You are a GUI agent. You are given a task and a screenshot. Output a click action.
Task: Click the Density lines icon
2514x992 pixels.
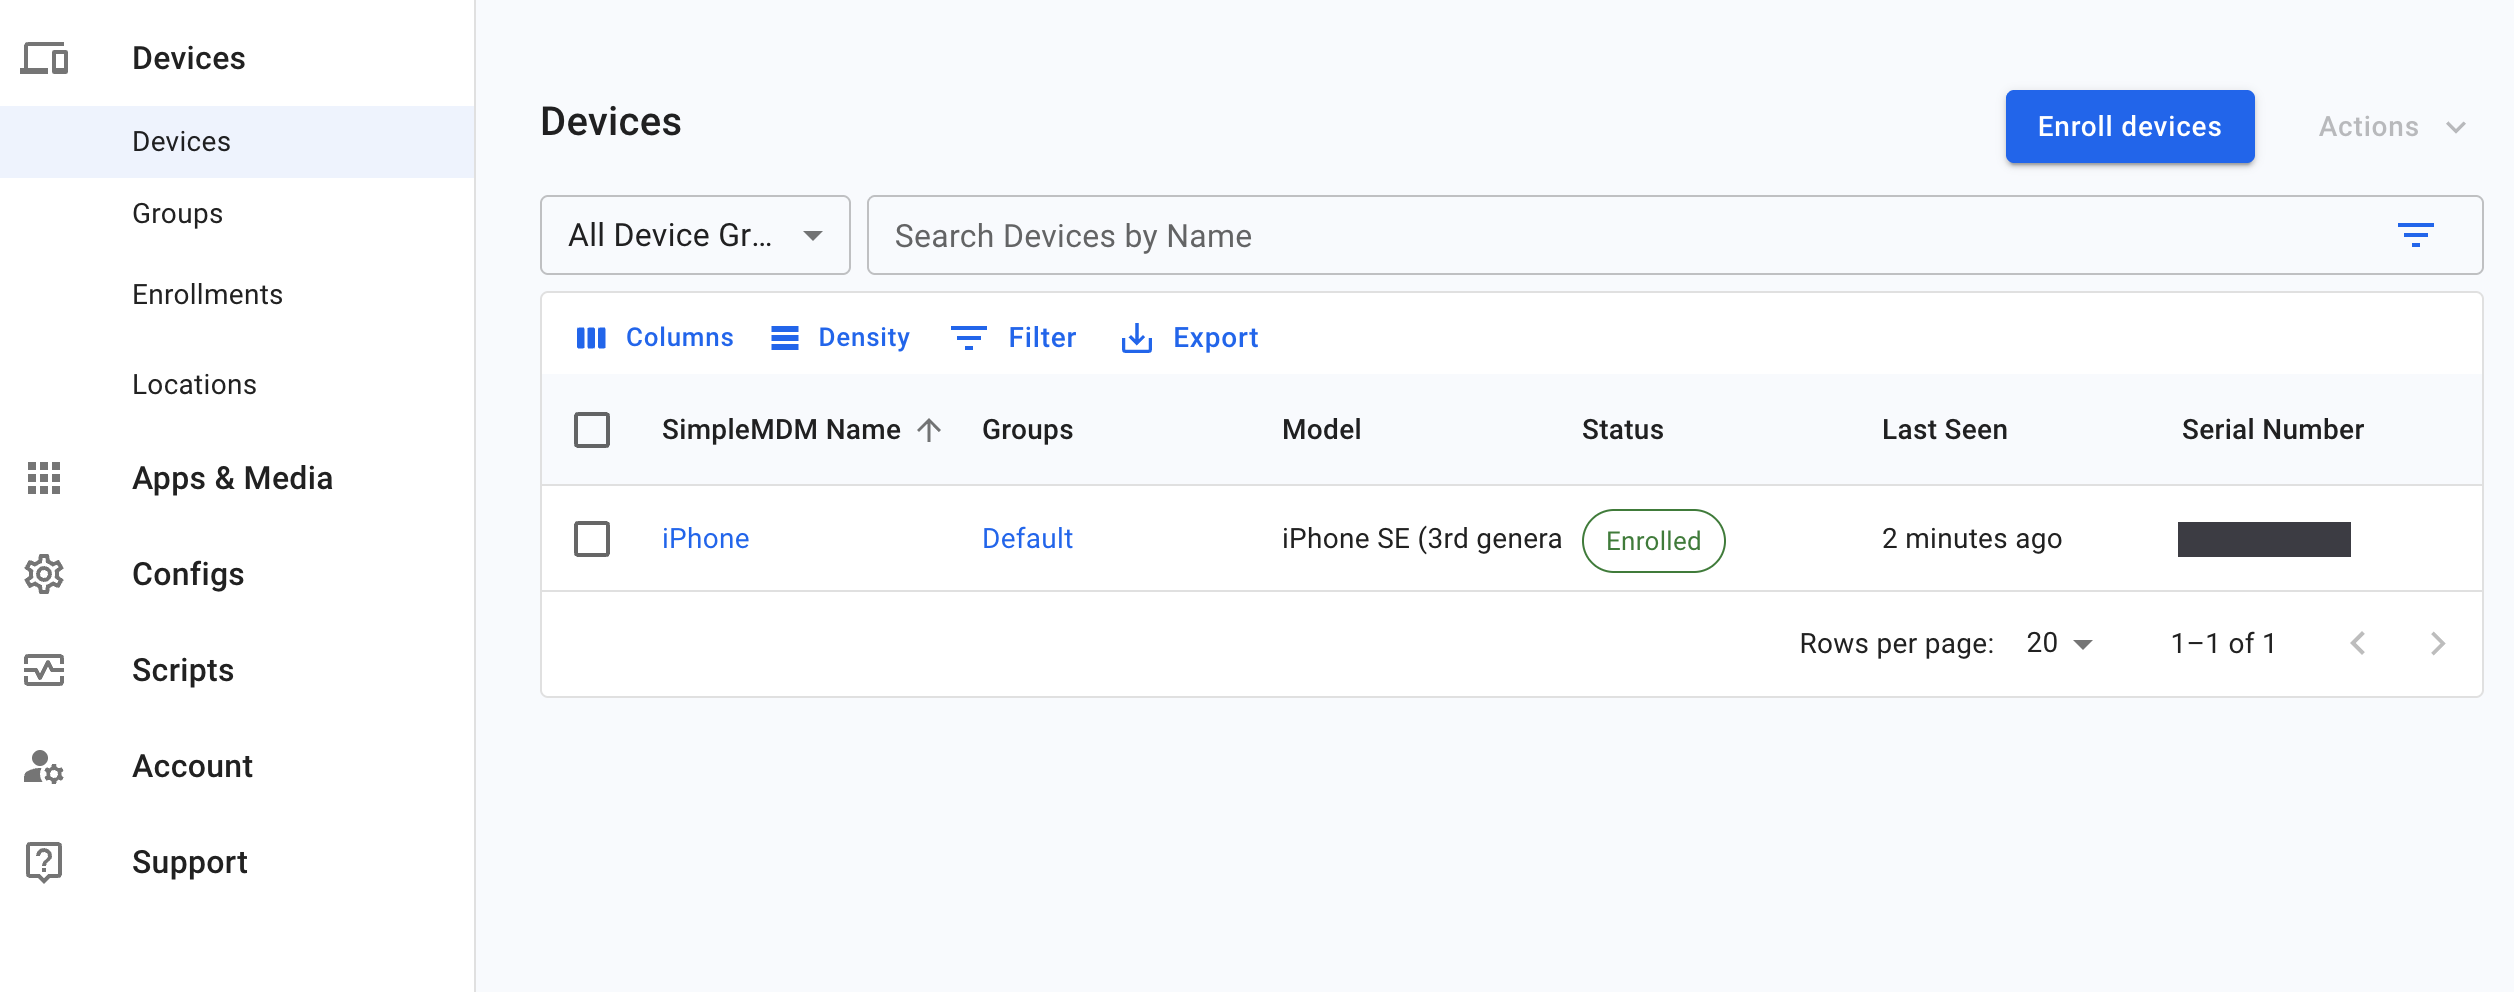[x=785, y=338]
